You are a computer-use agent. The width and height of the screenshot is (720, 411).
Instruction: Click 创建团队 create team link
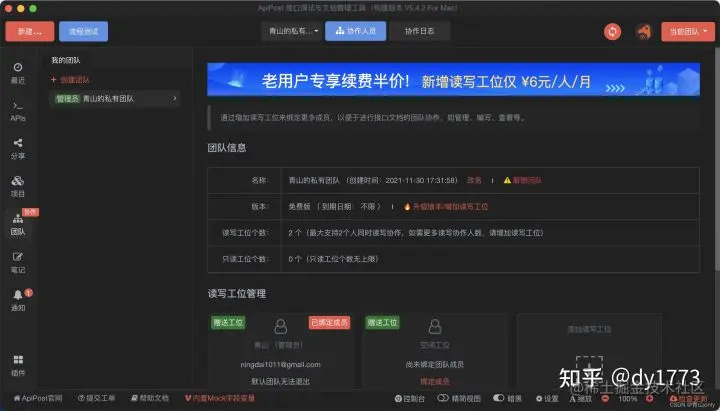[x=75, y=80]
